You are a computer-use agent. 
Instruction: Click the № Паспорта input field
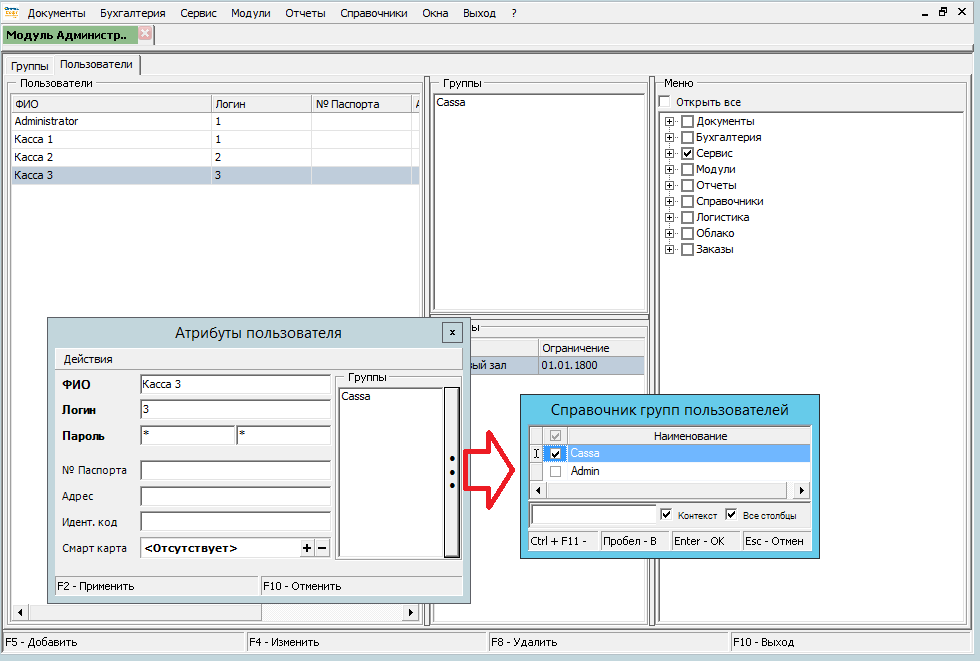point(235,470)
